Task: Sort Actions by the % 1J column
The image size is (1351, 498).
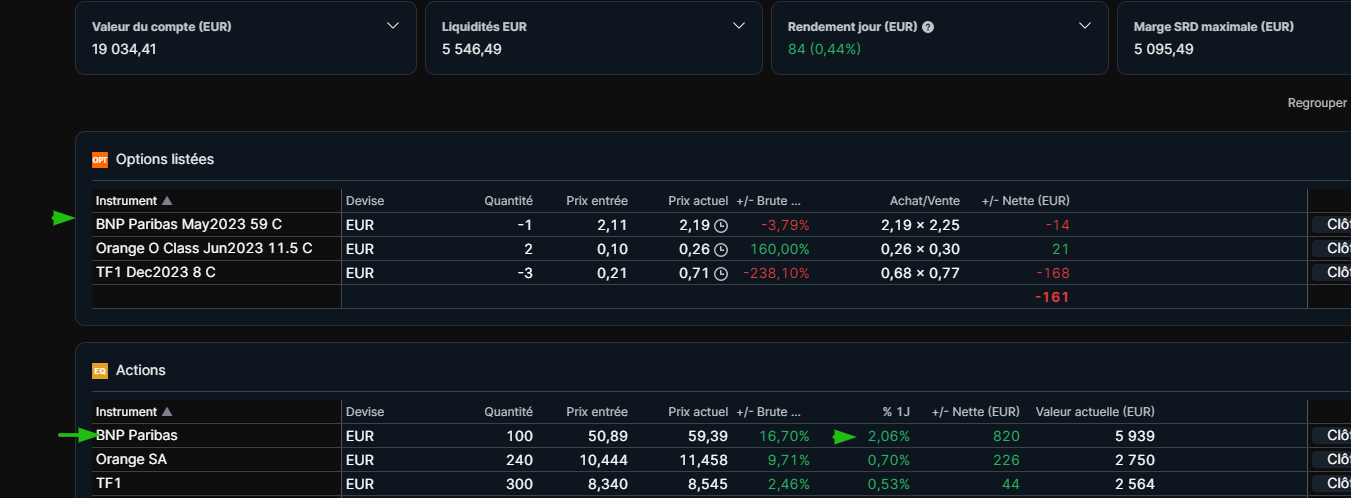Action: (x=896, y=412)
